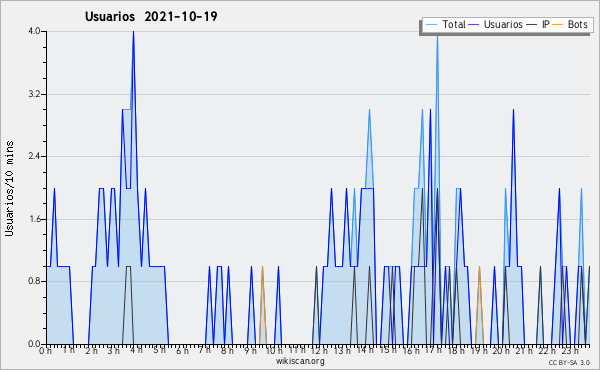This screenshot has width=600, height=370.
Task: Click the y-axis value '0.8'
Action: coord(34,282)
